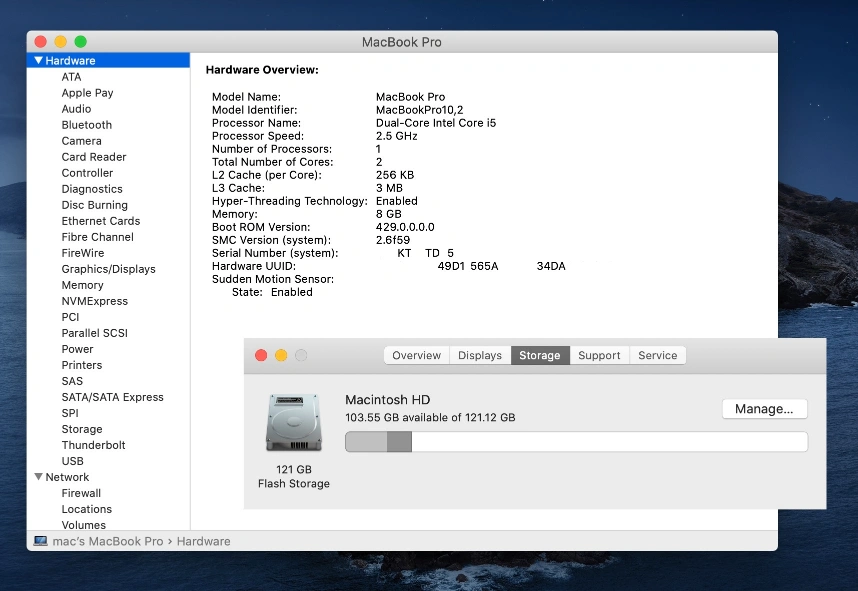Click the Hardware path bar segment
Viewport: 858px width, 591px height.
tap(204, 541)
